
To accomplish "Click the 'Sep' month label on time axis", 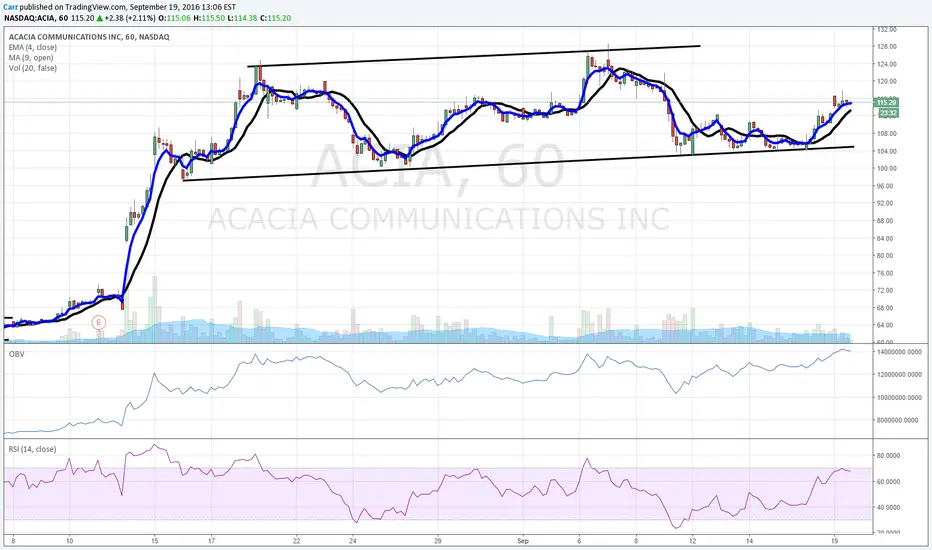I will 522,541.
